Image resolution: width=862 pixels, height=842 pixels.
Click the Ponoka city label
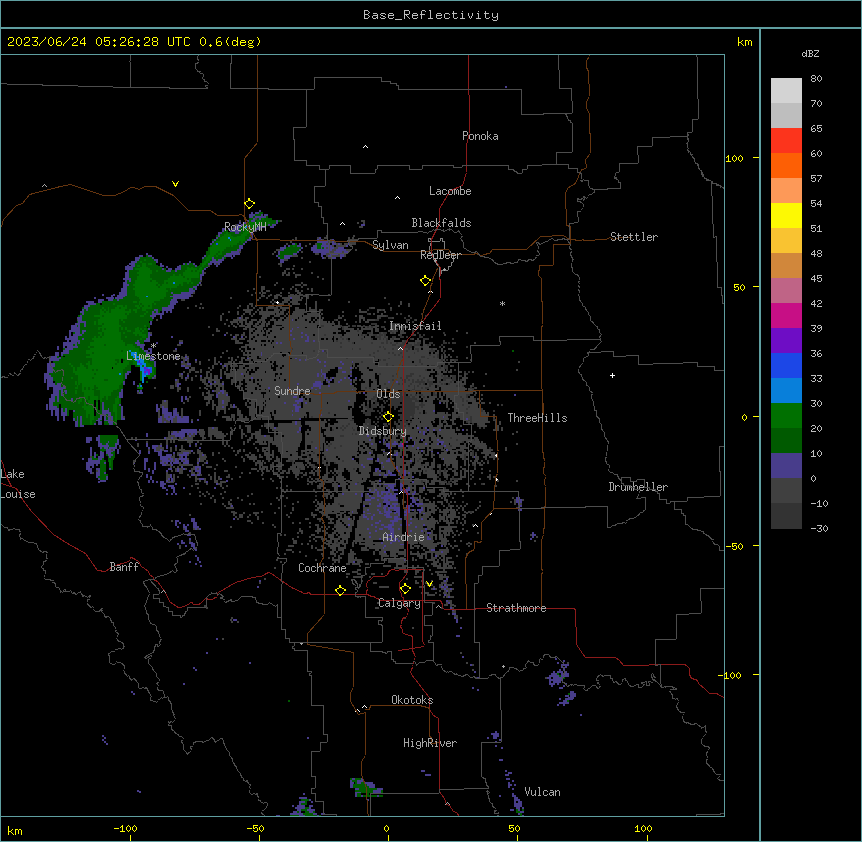coord(480,136)
